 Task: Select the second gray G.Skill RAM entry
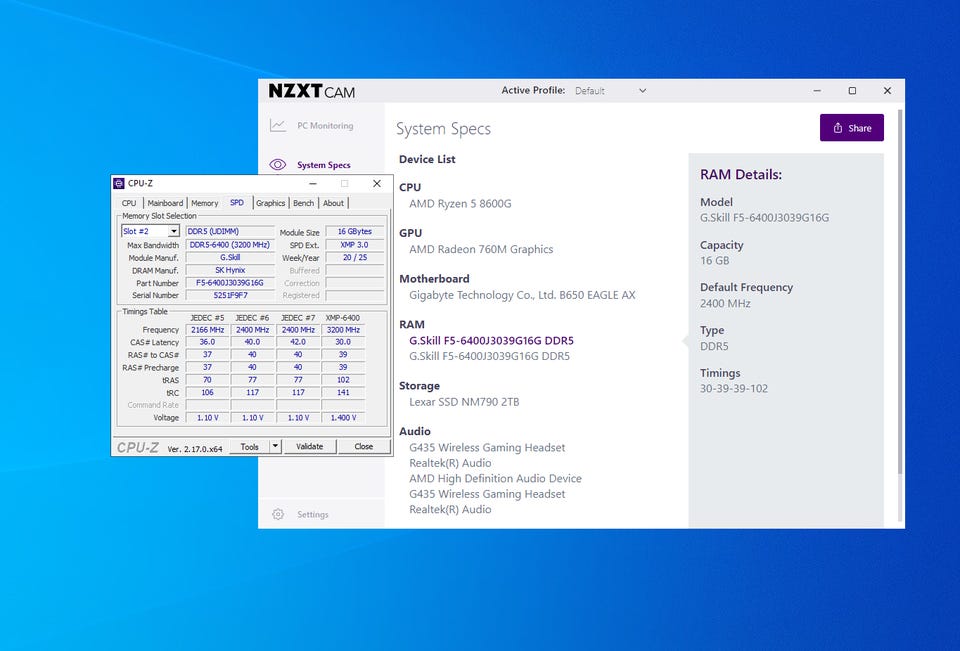(489, 356)
